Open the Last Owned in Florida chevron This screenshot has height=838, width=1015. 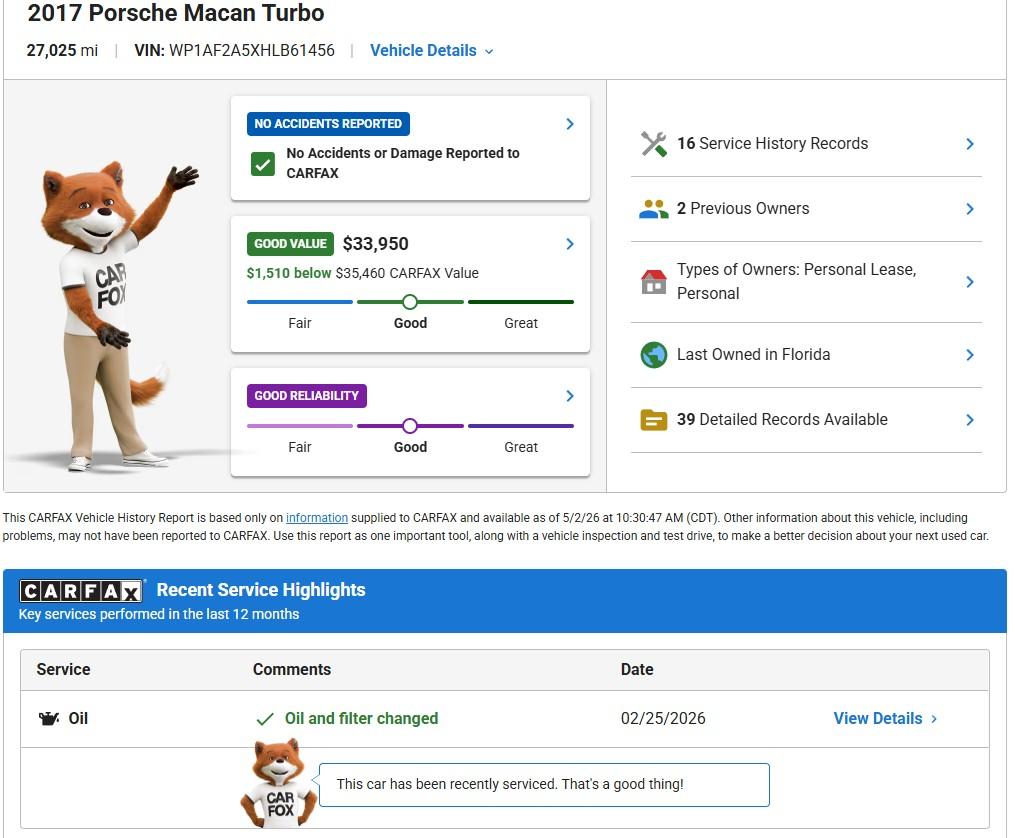(x=970, y=355)
